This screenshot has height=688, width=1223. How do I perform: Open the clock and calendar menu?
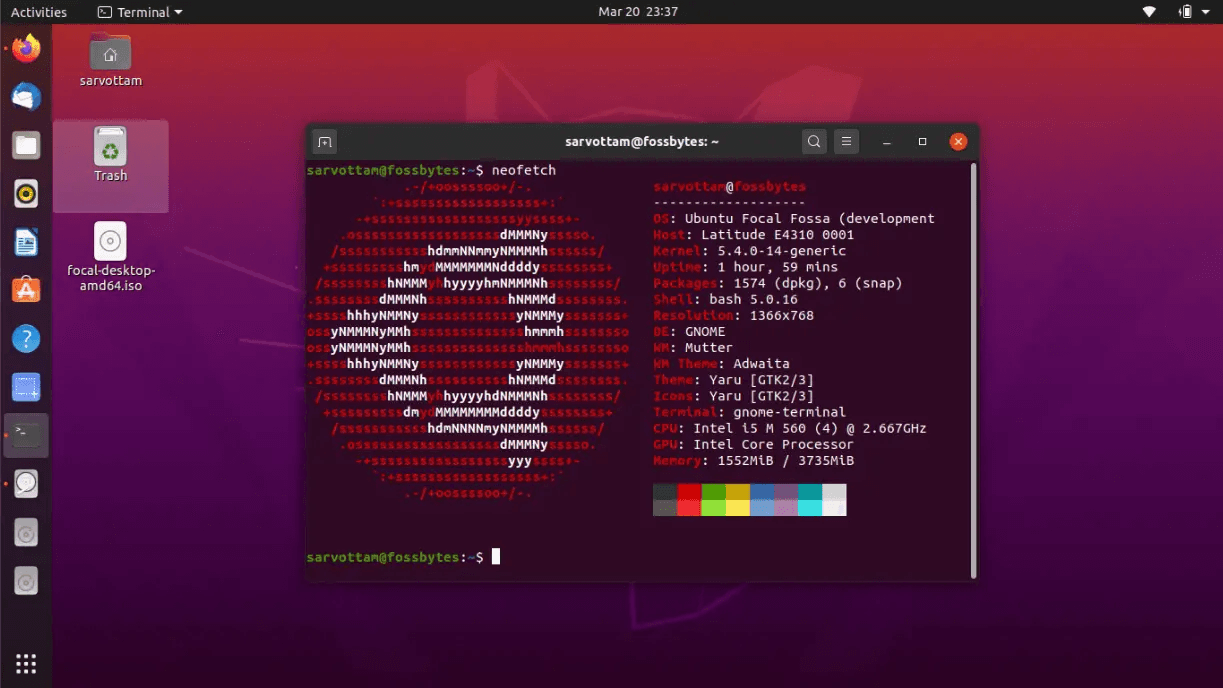coord(638,12)
